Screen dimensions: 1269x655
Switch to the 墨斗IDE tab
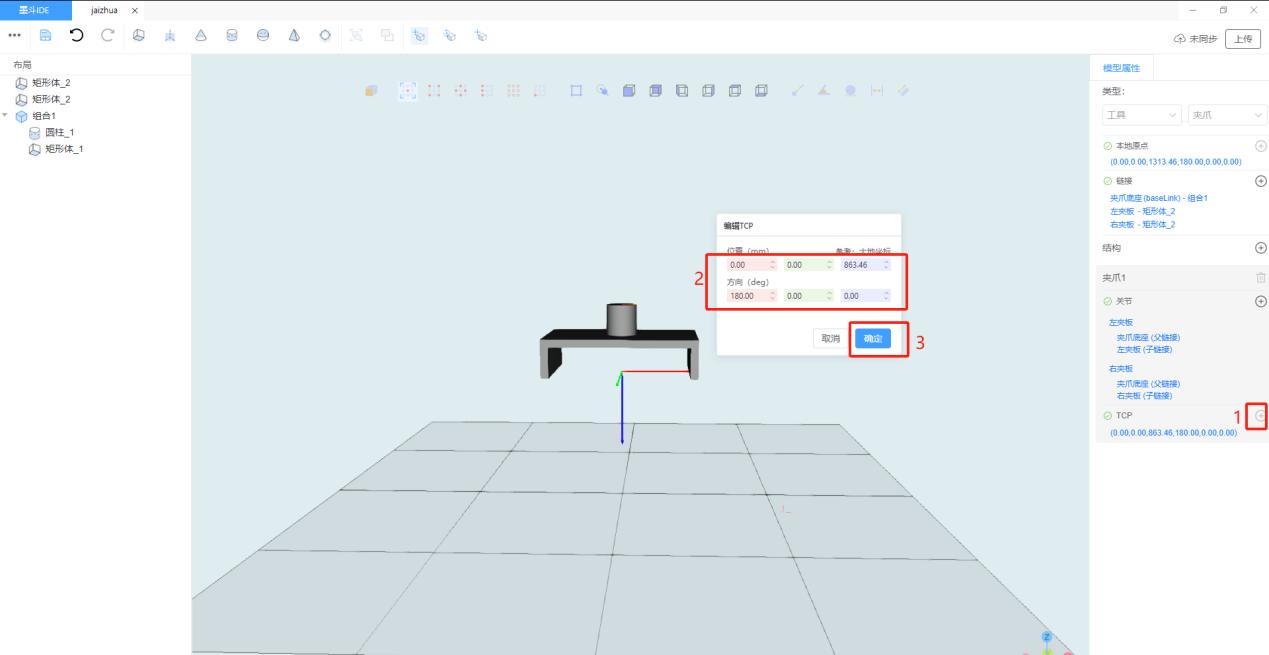click(36, 10)
